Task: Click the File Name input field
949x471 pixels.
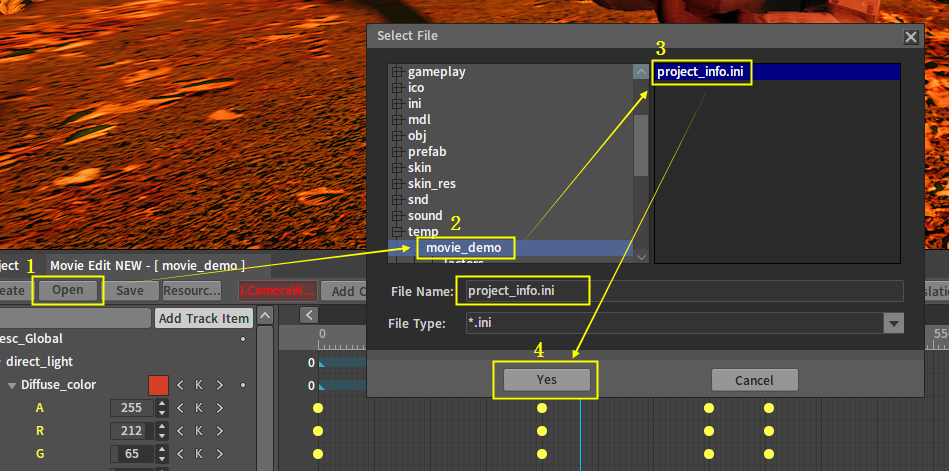Action: point(680,291)
